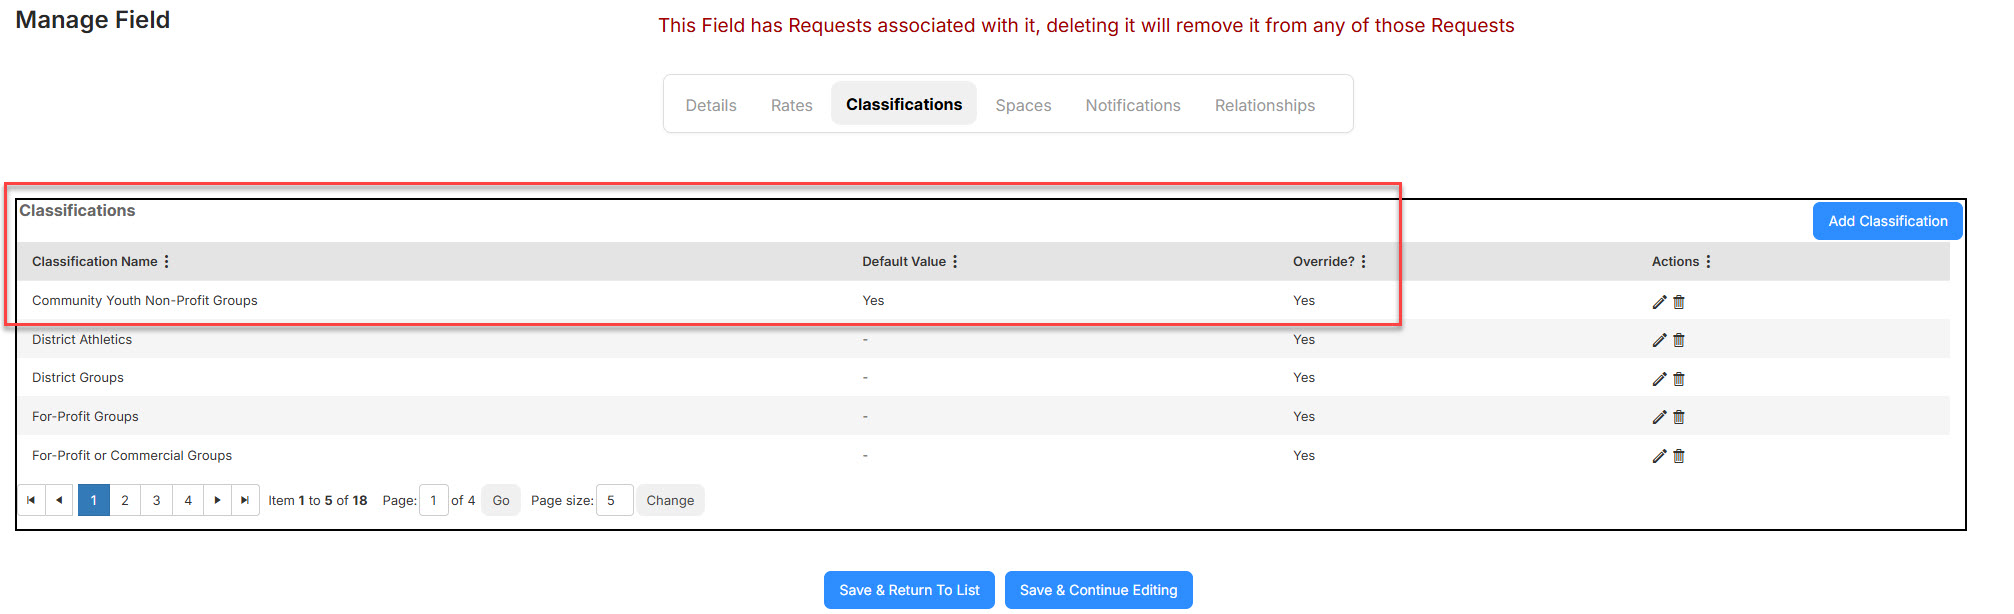Image resolution: width=2014 pixels, height=614 pixels.
Task: Delete the District Groups classification
Action: (1679, 379)
